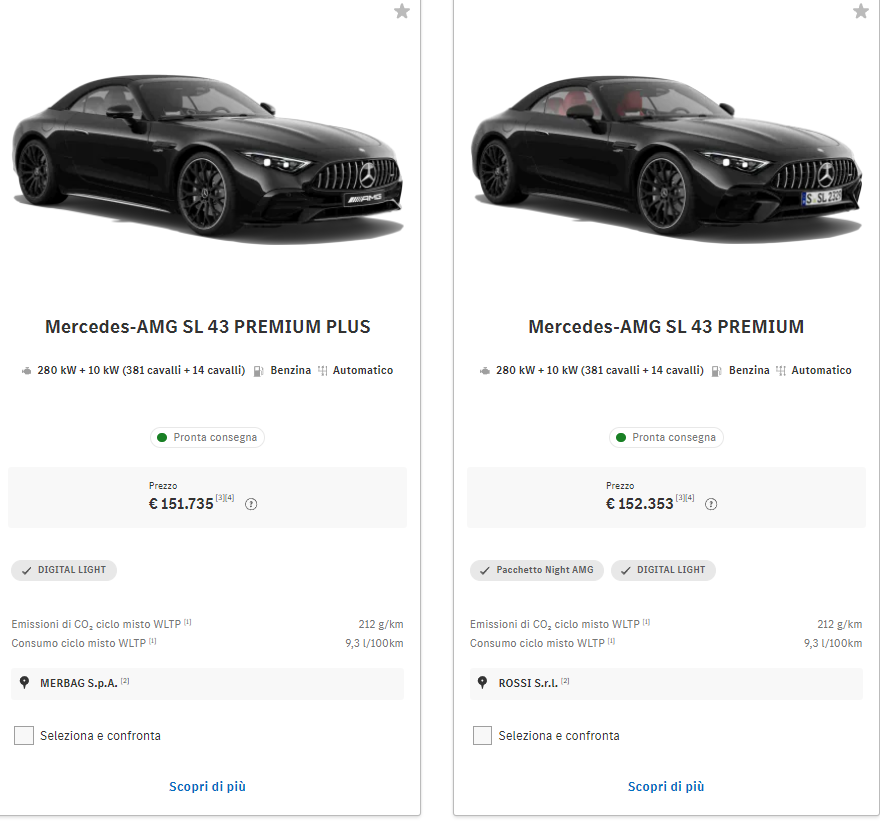Open the black SL 43 PREMIUM PLUS car image
This screenshot has height=824, width=880.
click(x=208, y=159)
